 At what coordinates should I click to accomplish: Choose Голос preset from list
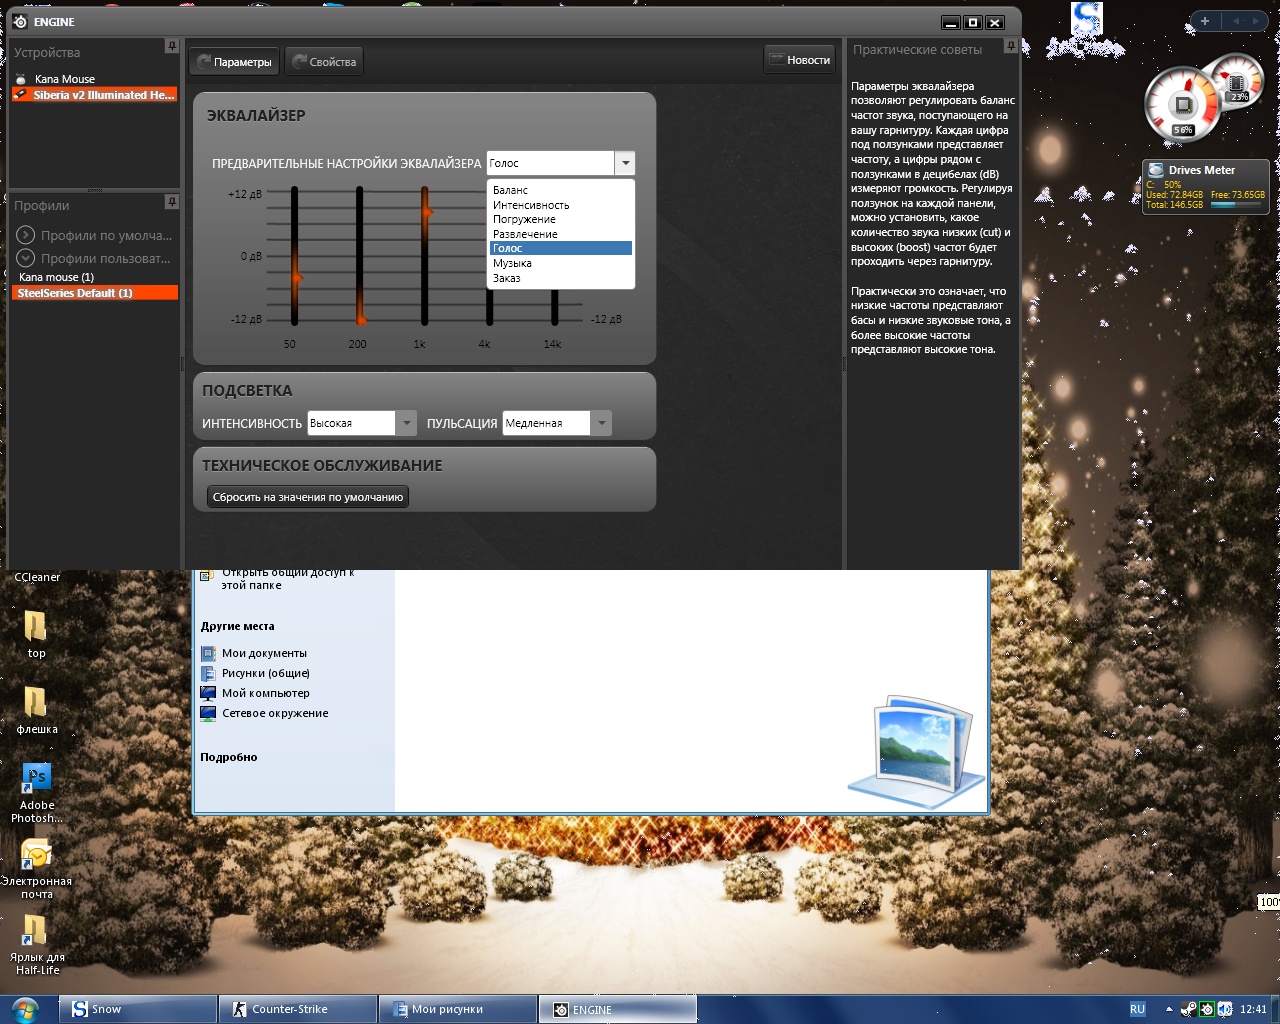561,248
